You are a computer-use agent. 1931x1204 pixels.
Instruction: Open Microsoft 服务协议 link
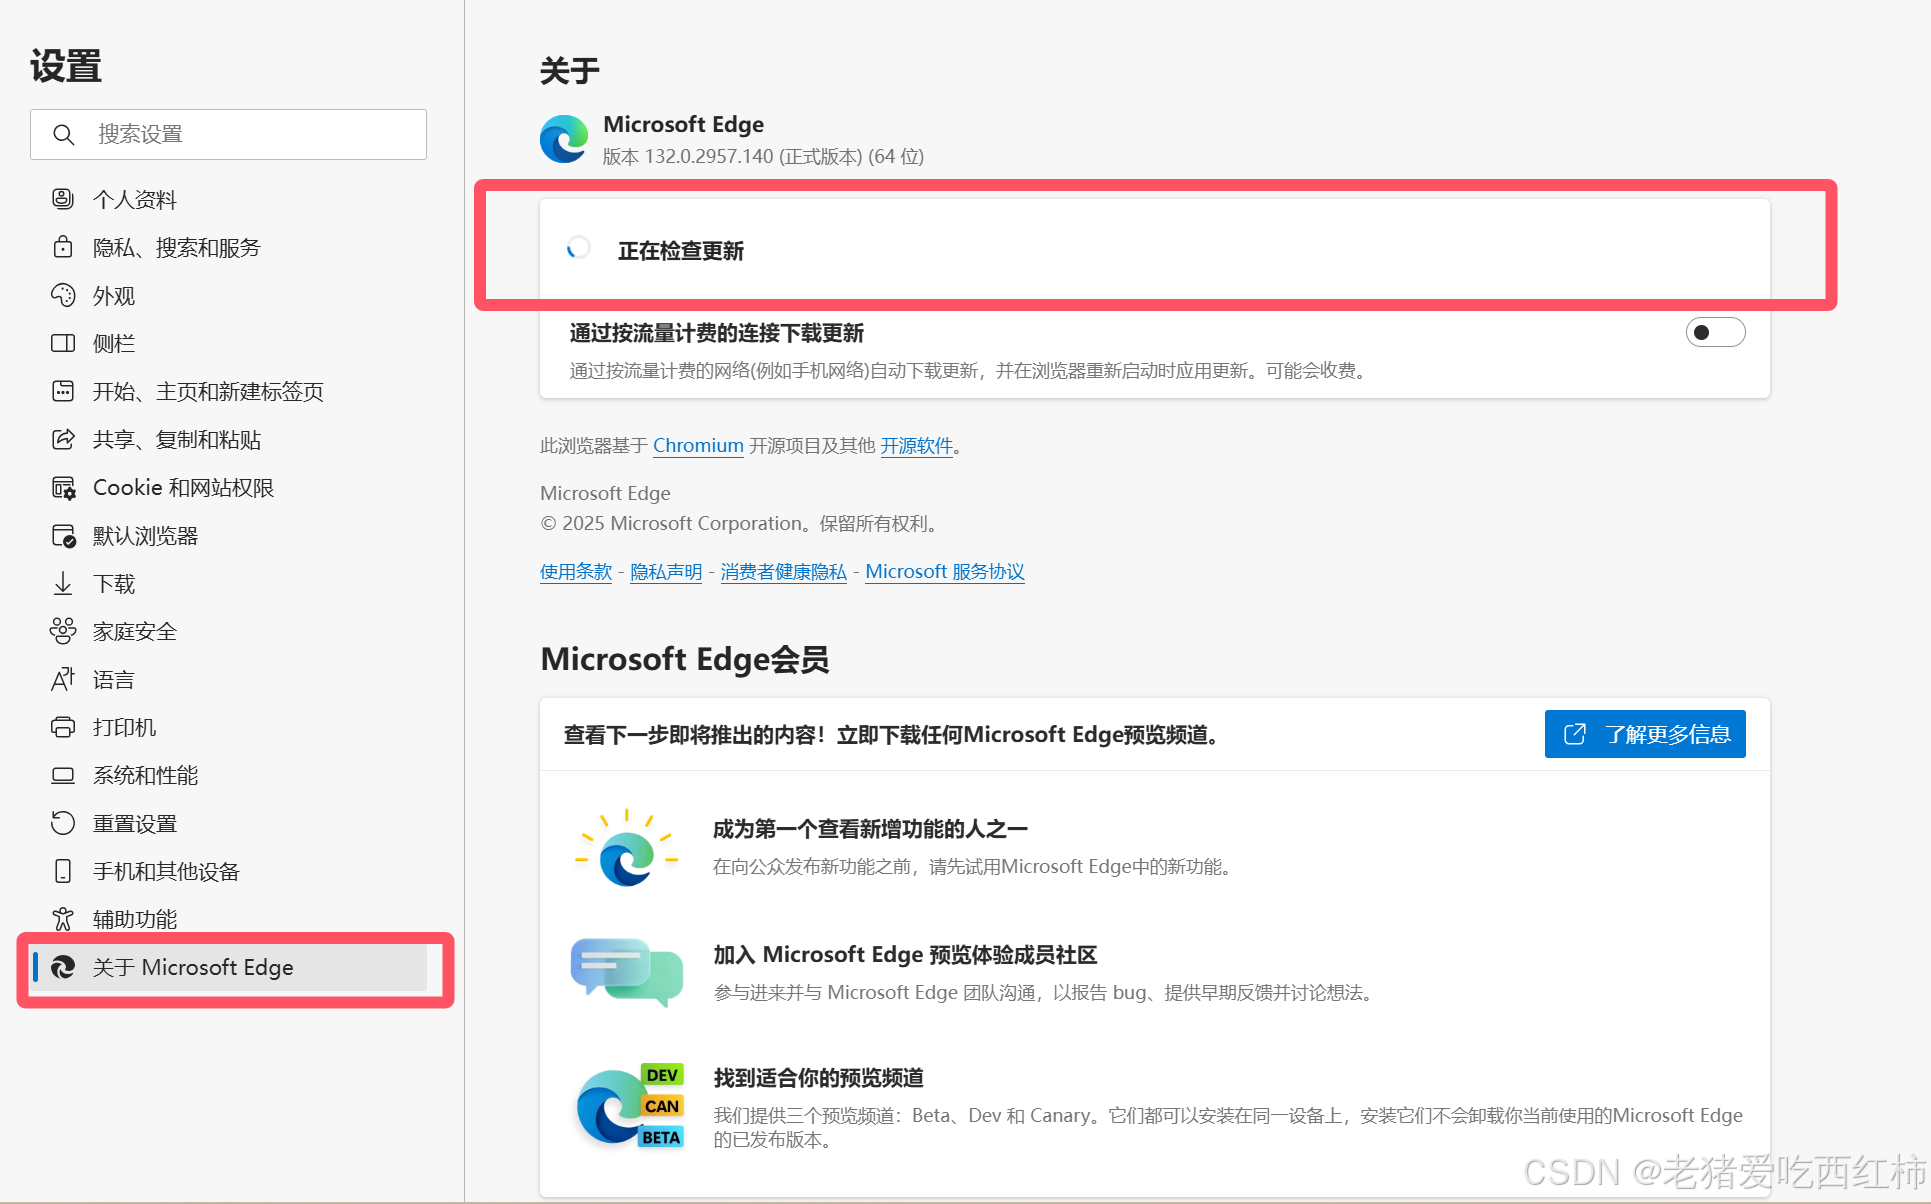944,571
